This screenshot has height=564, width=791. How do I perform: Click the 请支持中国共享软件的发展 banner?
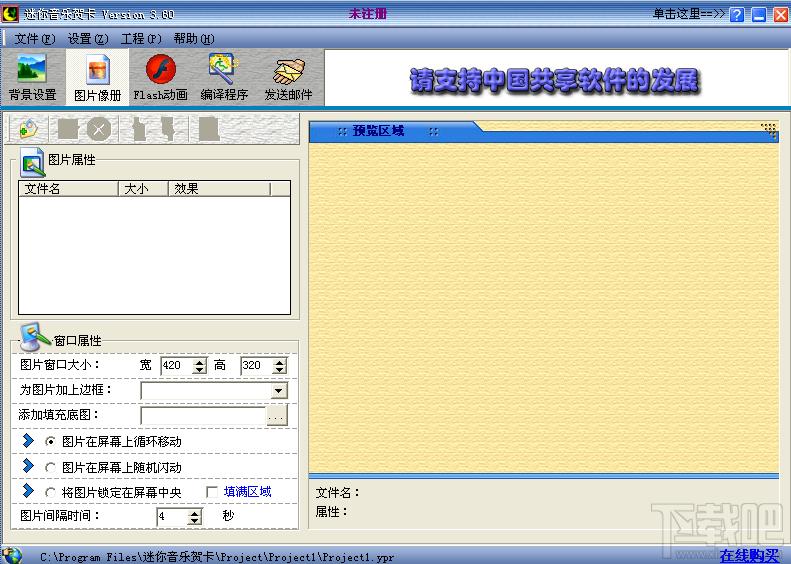(554, 81)
